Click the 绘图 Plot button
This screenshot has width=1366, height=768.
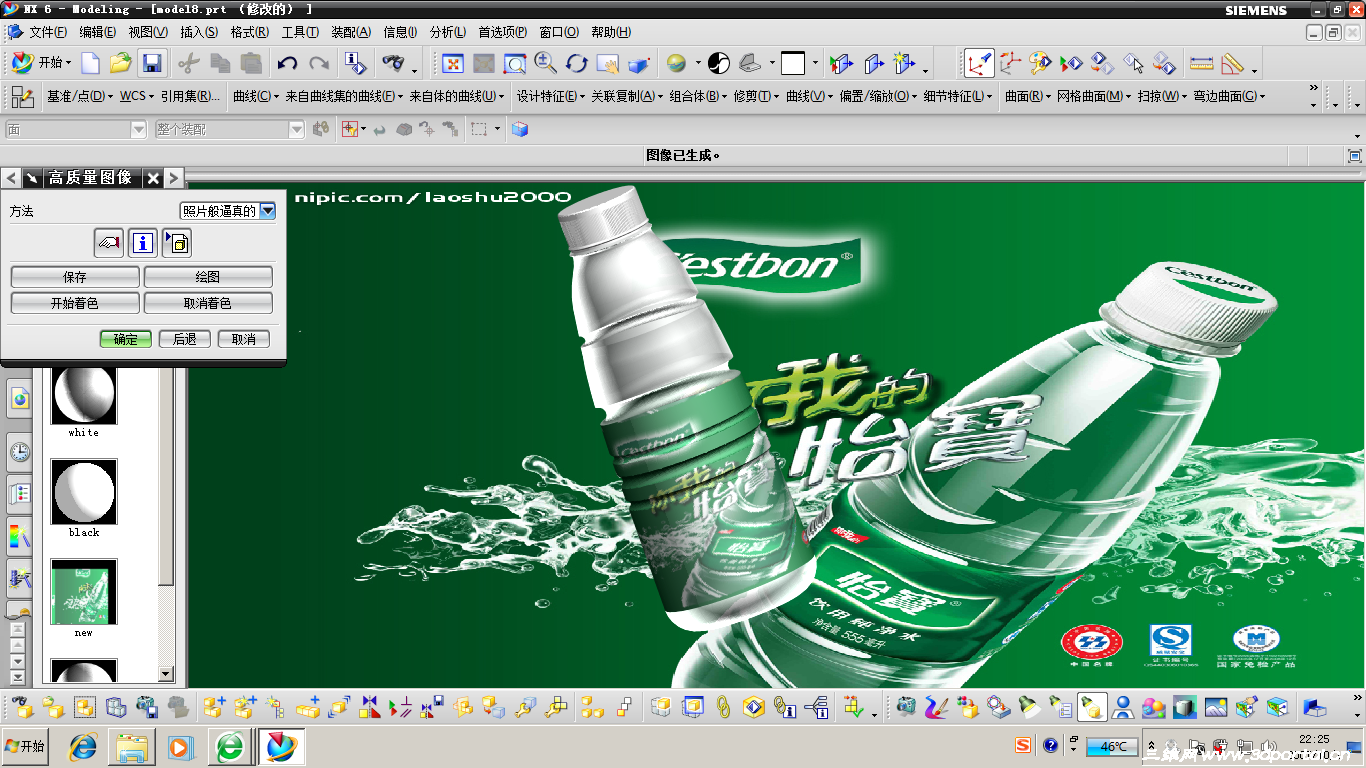pos(208,277)
